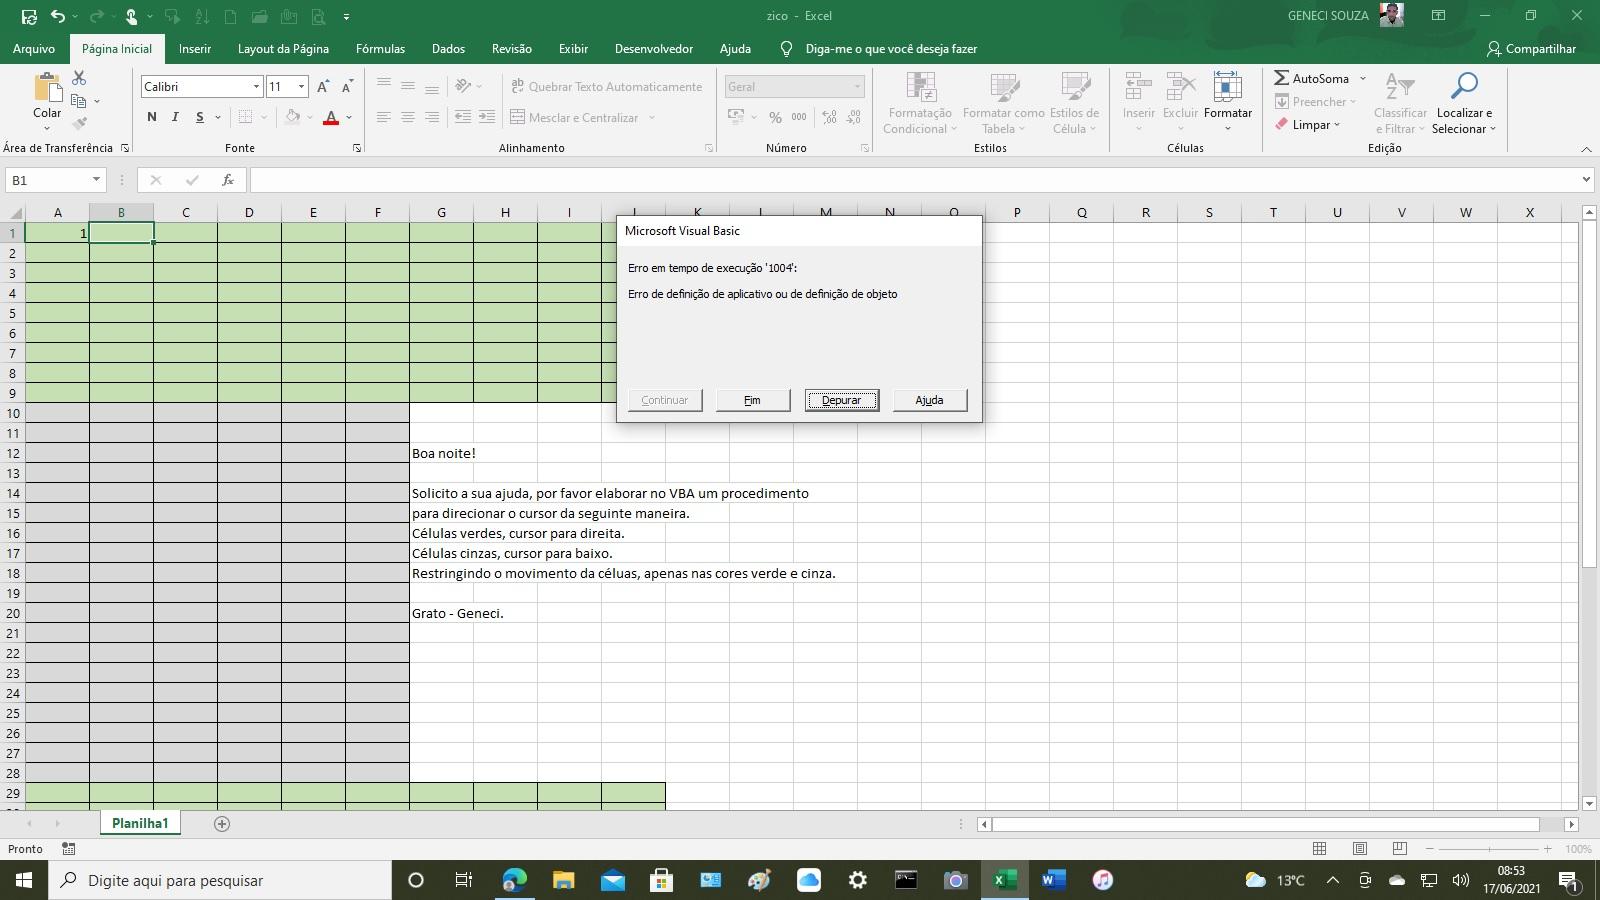The height and width of the screenshot is (900, 1600).
Task: Toggle bold N formatting
Action: (152, 117)
